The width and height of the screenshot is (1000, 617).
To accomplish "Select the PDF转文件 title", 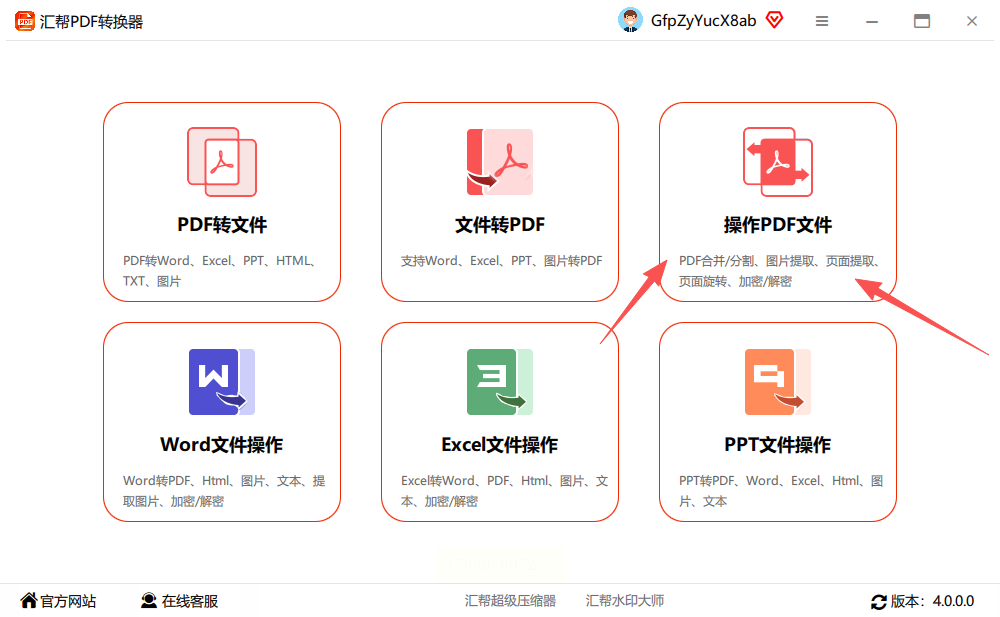I will coord(222,225).
